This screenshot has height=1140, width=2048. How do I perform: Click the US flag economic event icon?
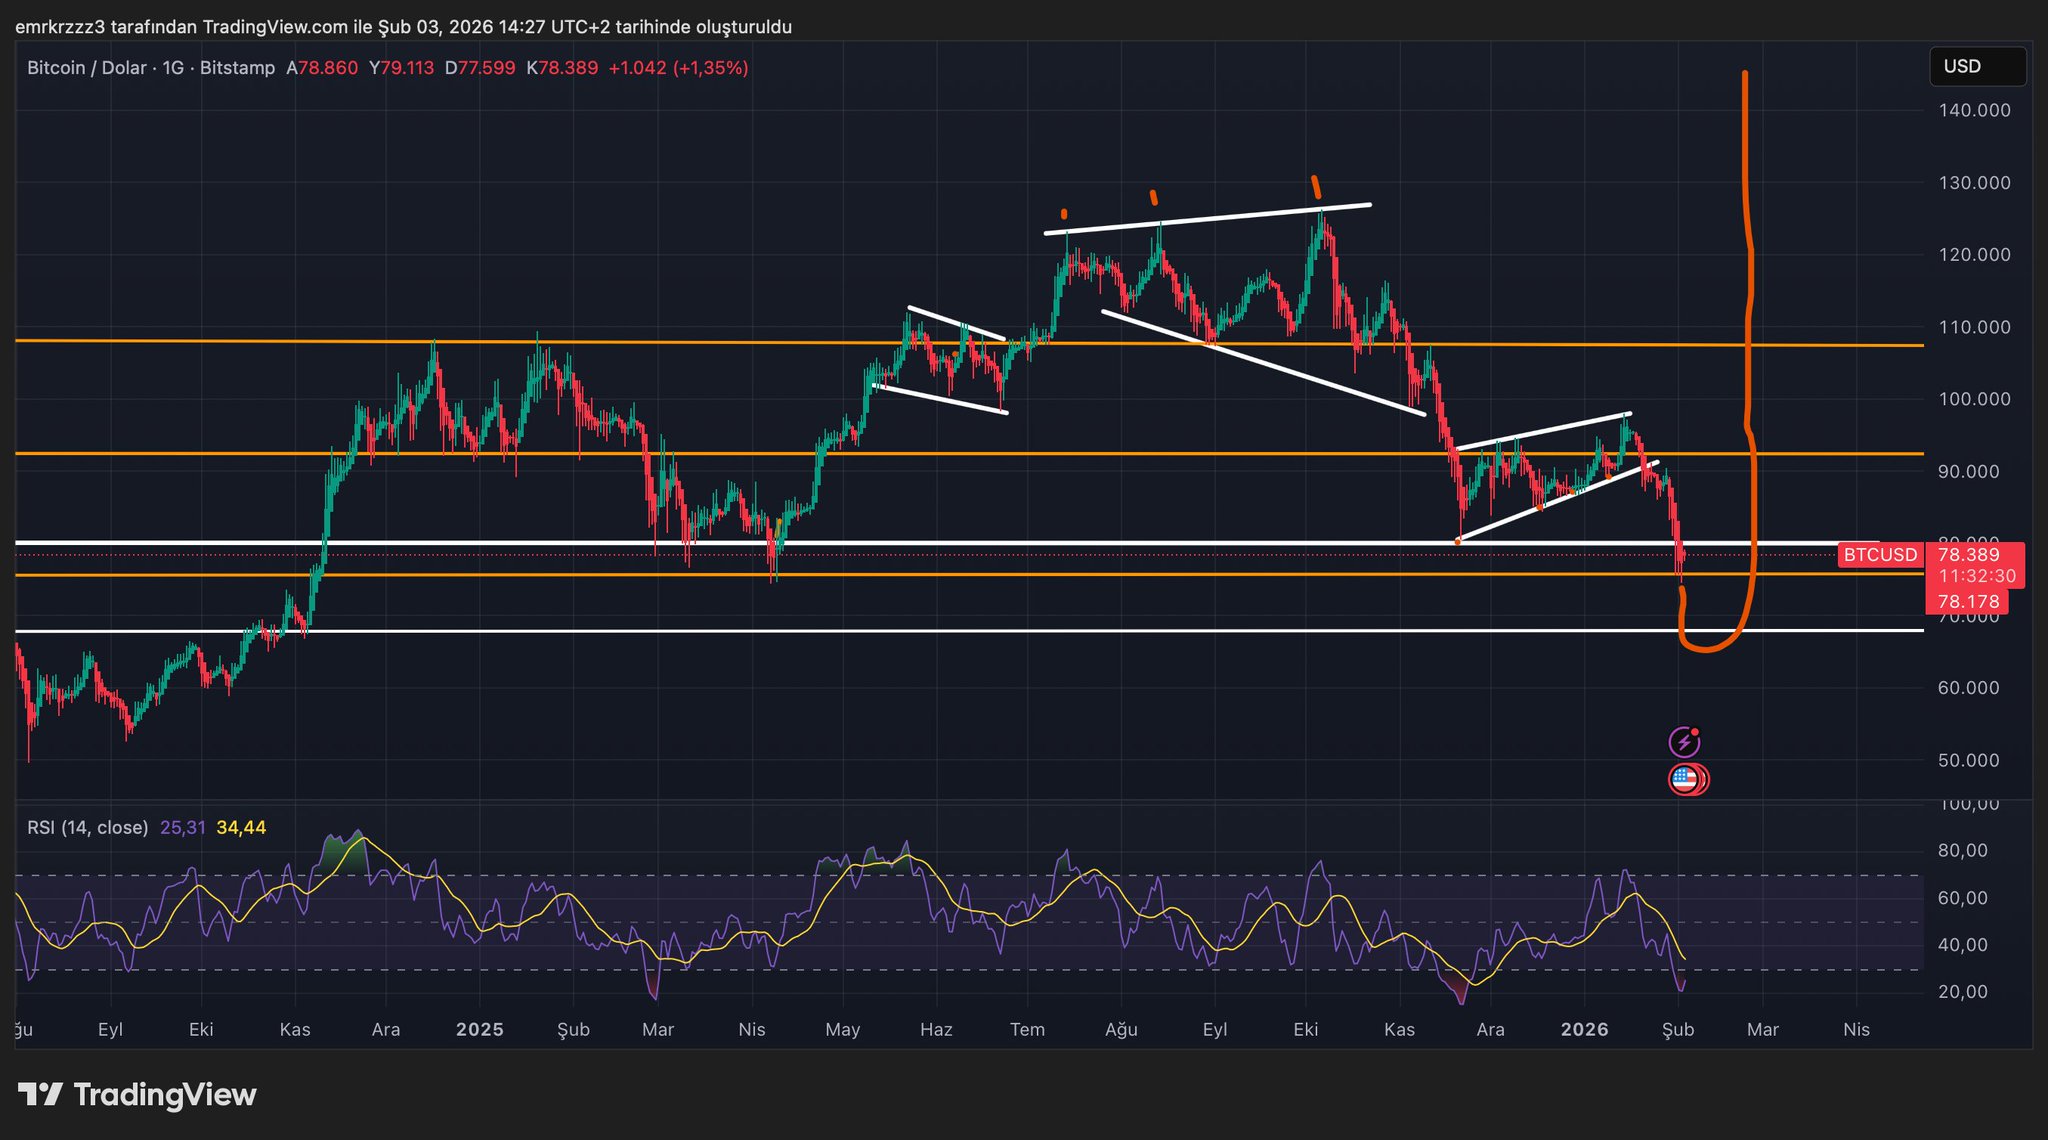[1686, 779]
